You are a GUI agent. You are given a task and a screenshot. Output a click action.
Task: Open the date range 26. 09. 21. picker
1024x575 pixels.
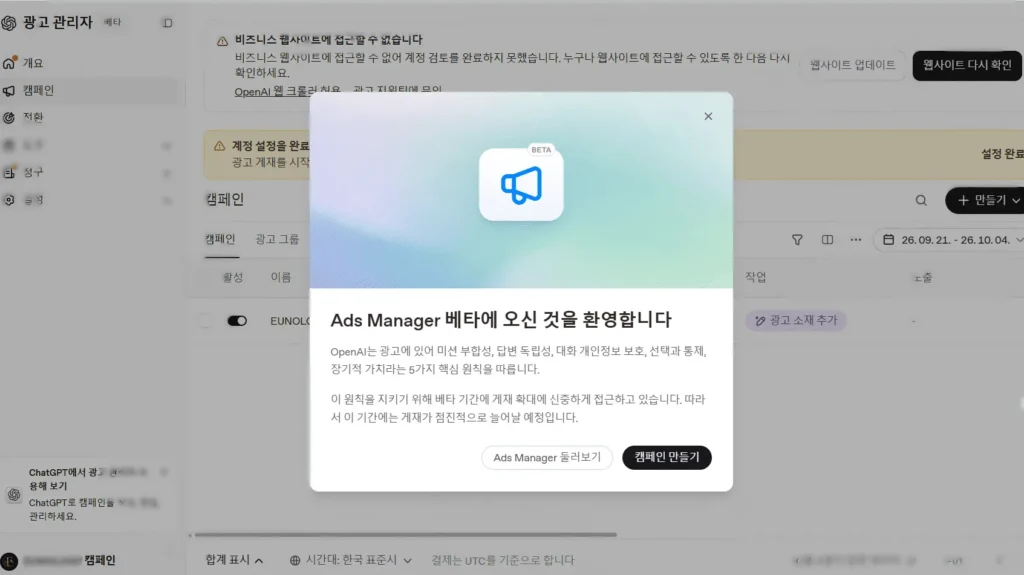pyautogui.click(x=950, y=240)
